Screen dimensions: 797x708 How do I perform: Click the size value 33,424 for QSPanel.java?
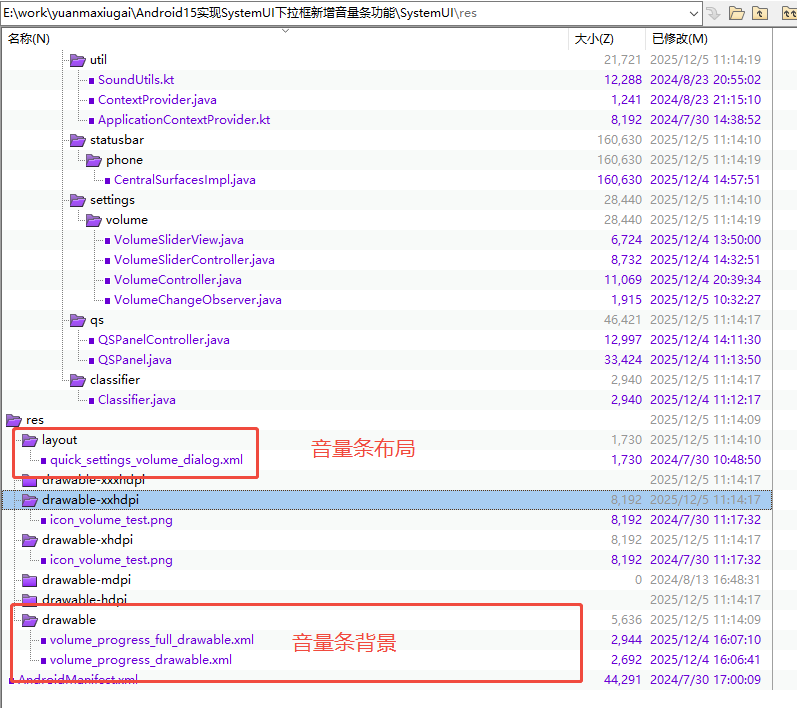coord(623,360)
